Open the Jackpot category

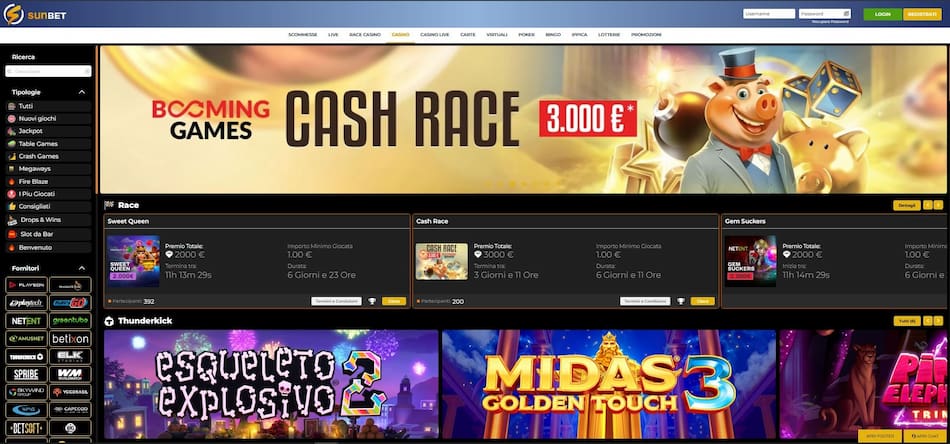48,131
